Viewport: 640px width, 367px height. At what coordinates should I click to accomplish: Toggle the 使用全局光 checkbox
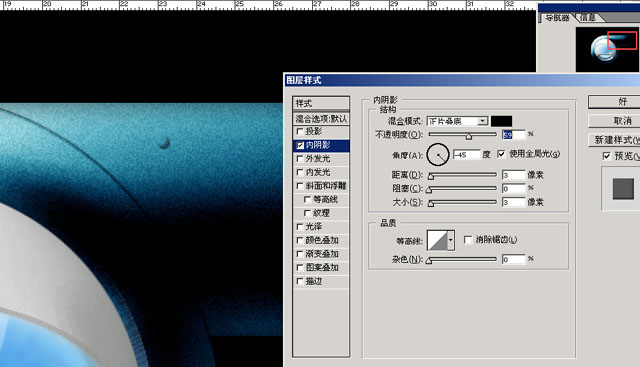(x=501, y=154)
